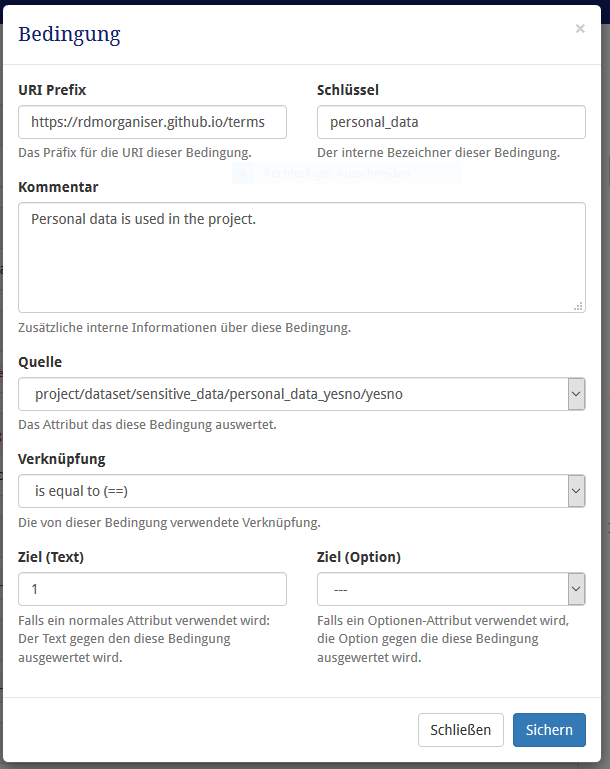The height and width of the screenshot is (769, 610).
Task: Click the Schließen button
Action: point(460,730)
